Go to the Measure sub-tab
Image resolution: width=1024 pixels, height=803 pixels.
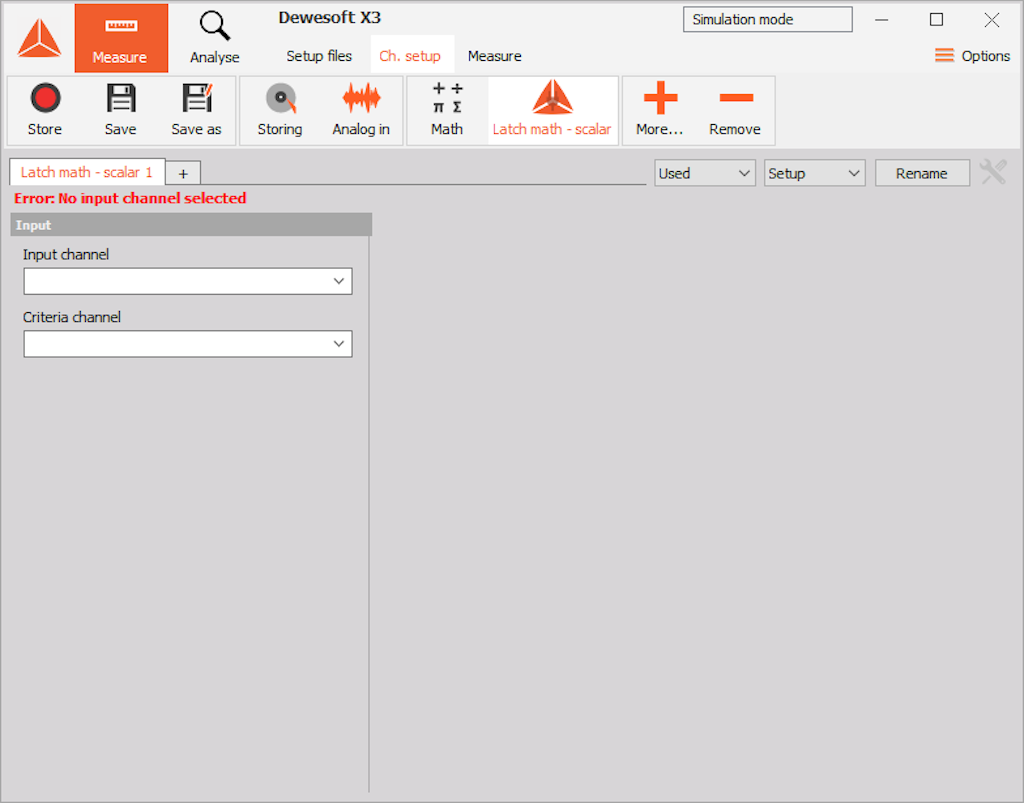coord(494,56)
